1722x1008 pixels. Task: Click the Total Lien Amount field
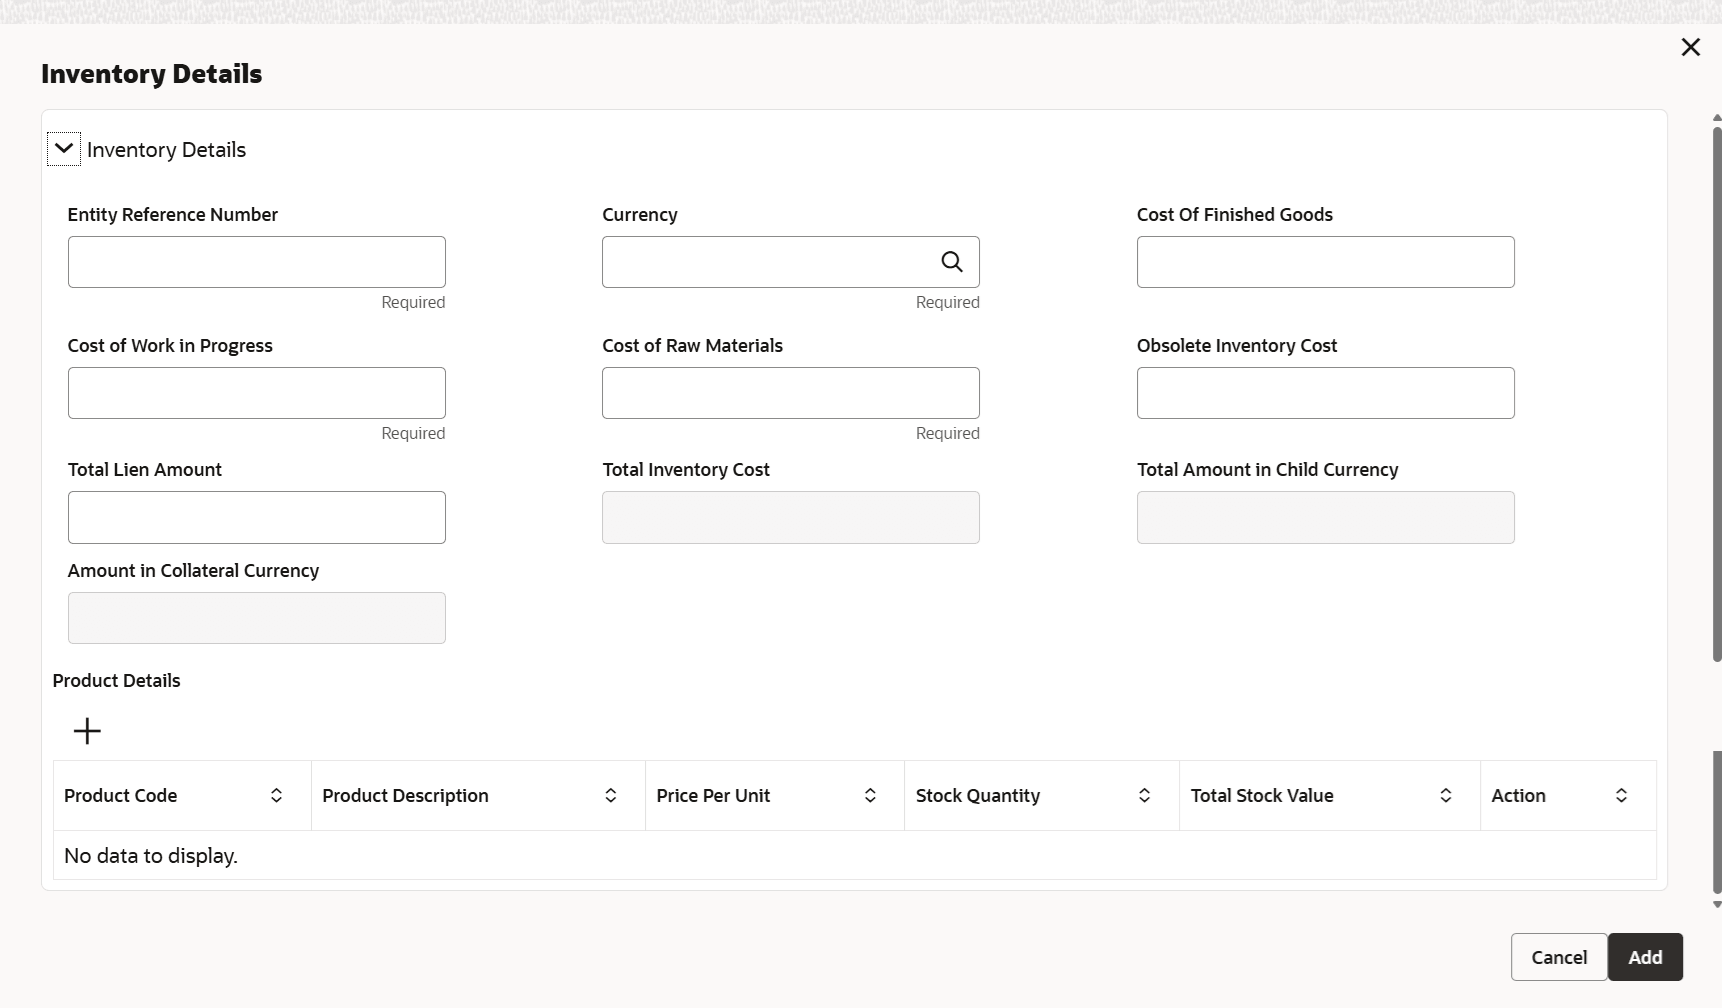click(x=256, y=517)
